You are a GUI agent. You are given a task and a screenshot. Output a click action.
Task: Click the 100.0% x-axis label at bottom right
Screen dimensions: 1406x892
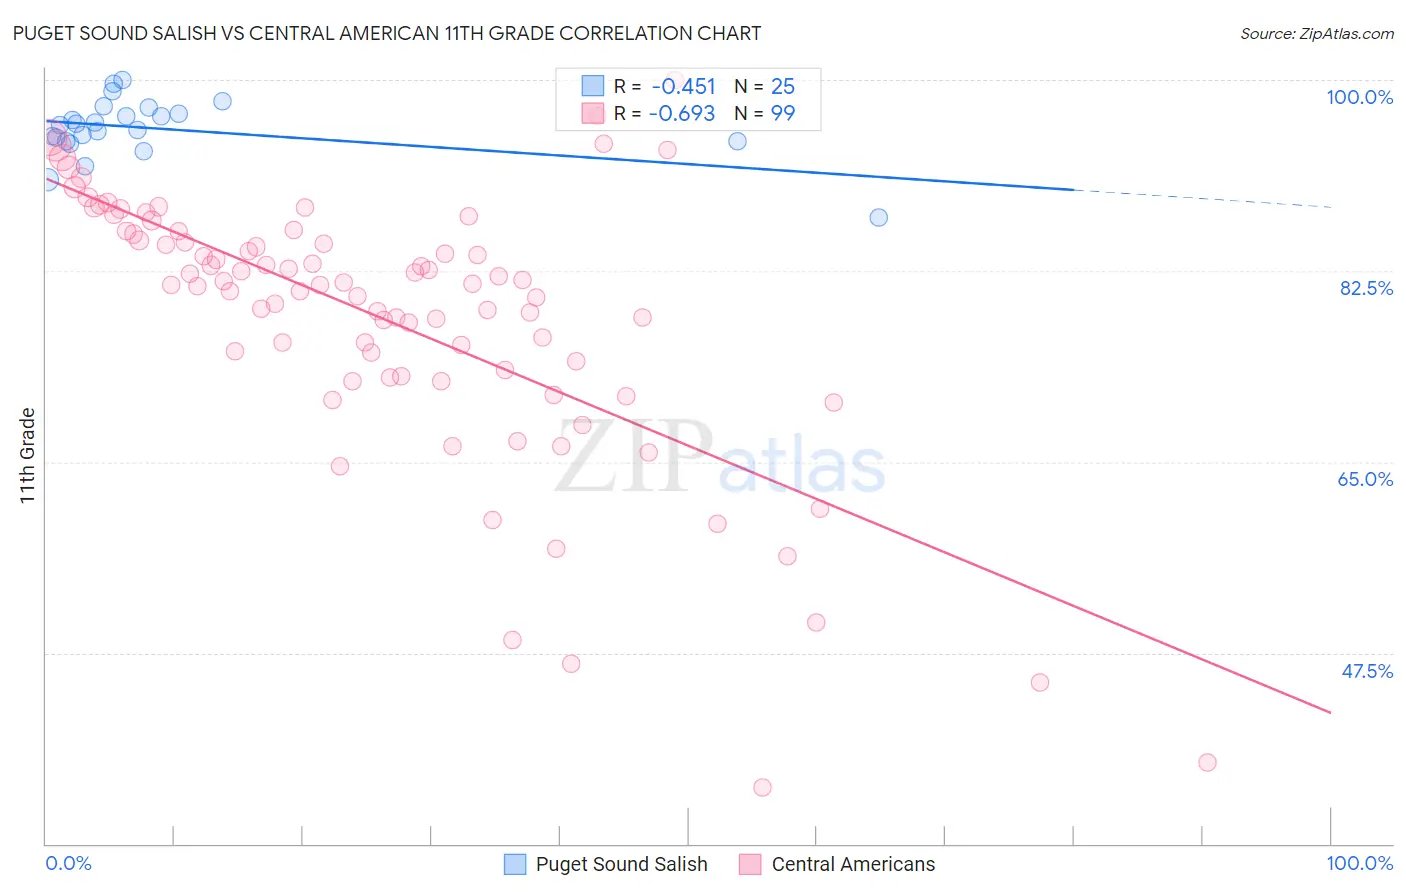(1359, 863)
